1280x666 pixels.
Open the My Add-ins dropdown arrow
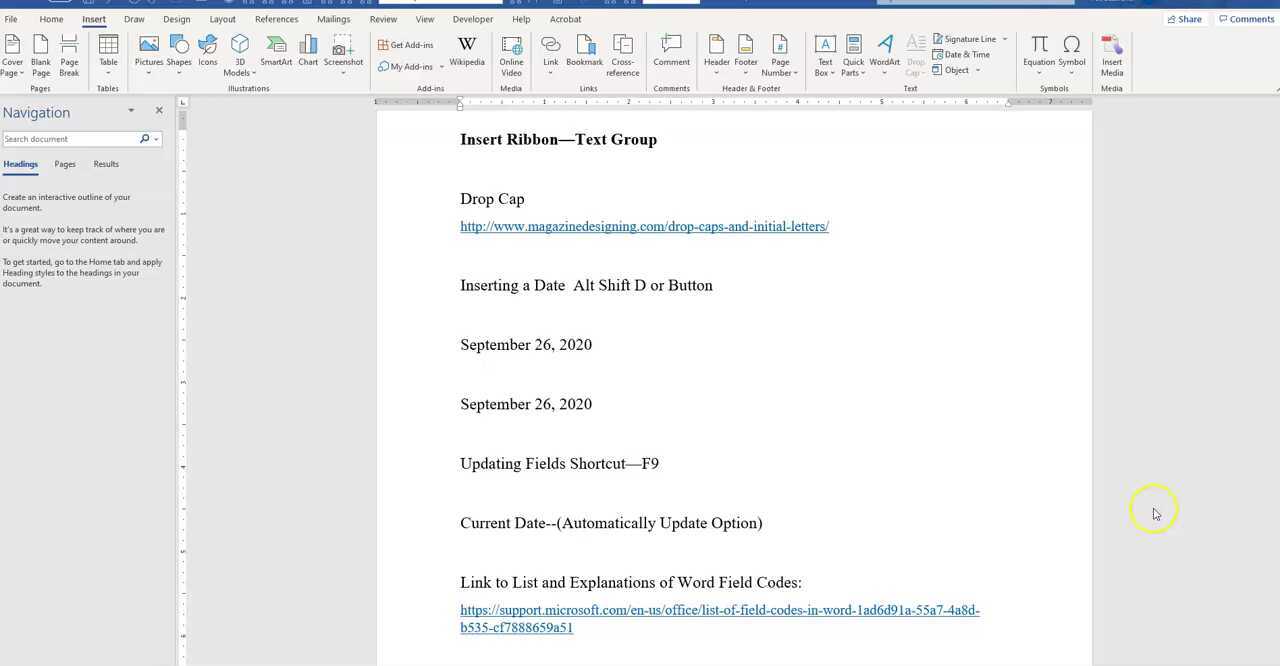441,67
